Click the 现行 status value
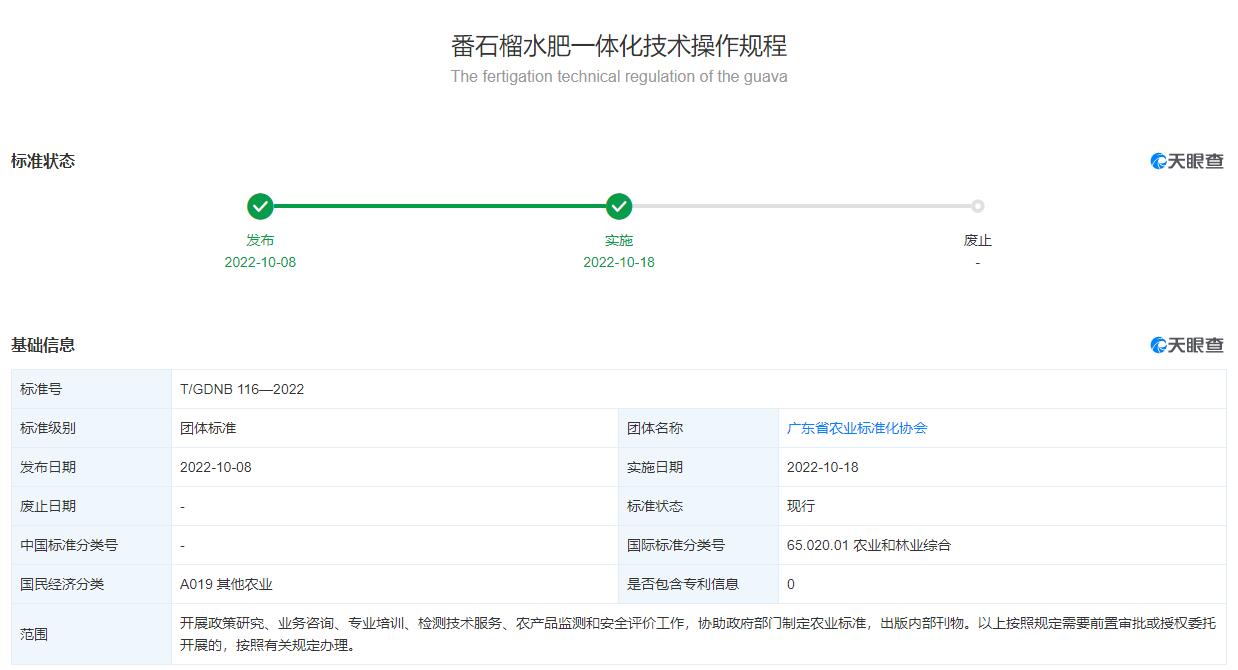Viewport: 1238px width, 670px height. [801, 506]
